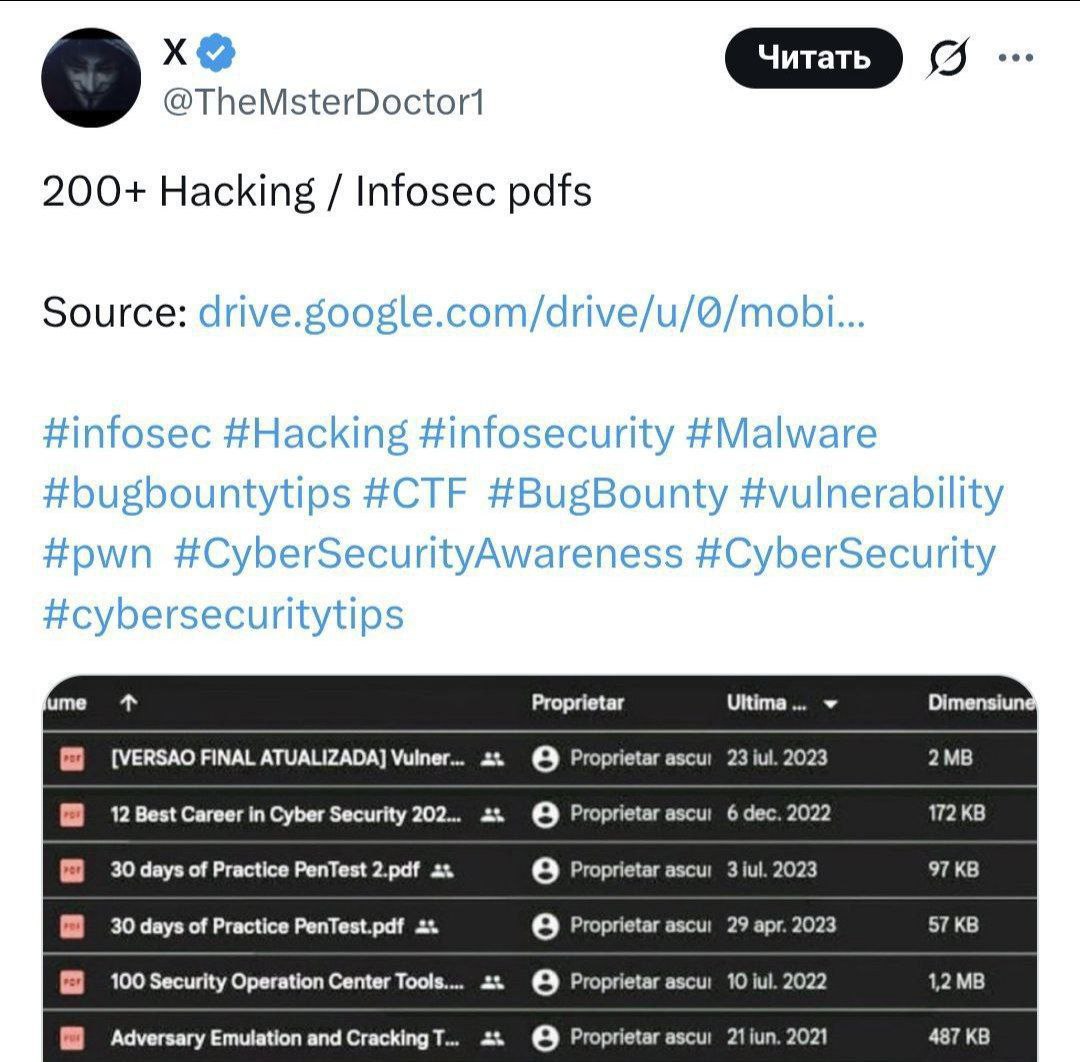1080x1062 pixels.
Task: Click shared-people icon next to 30 days PenTest.pdf
Action: click(426, 926)
